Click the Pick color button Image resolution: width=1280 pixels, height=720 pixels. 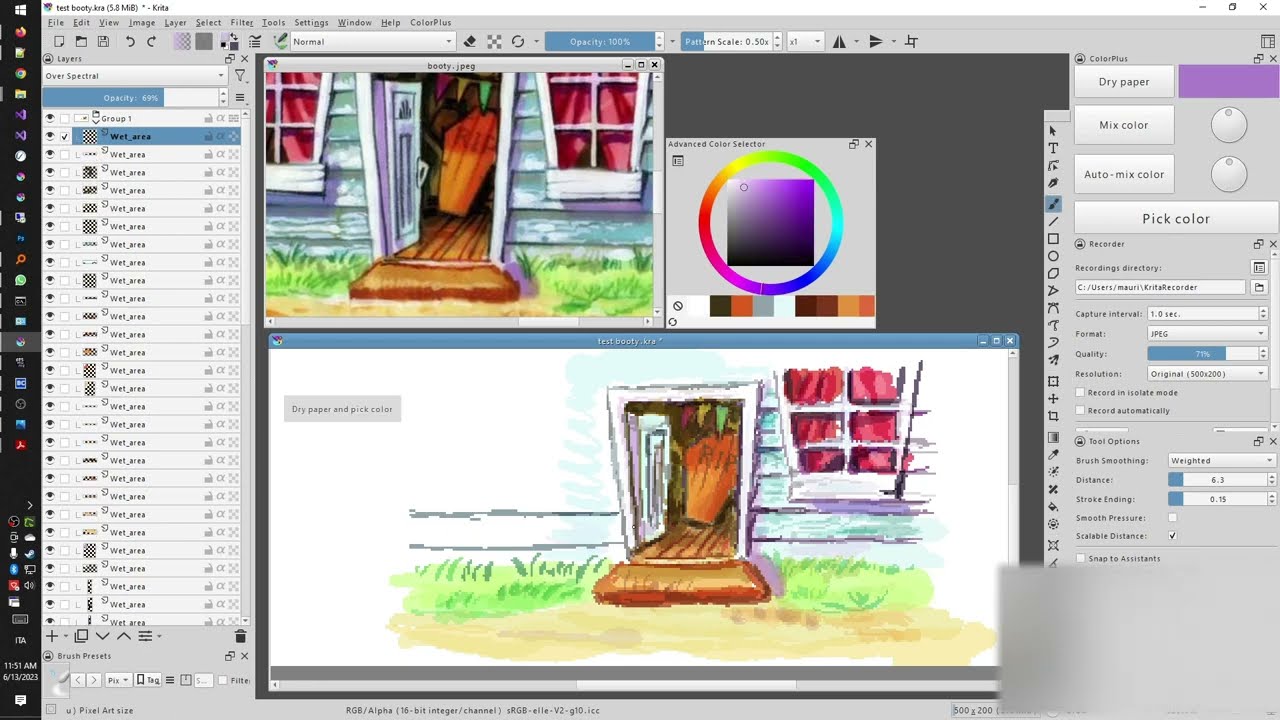pos(1176,218)
